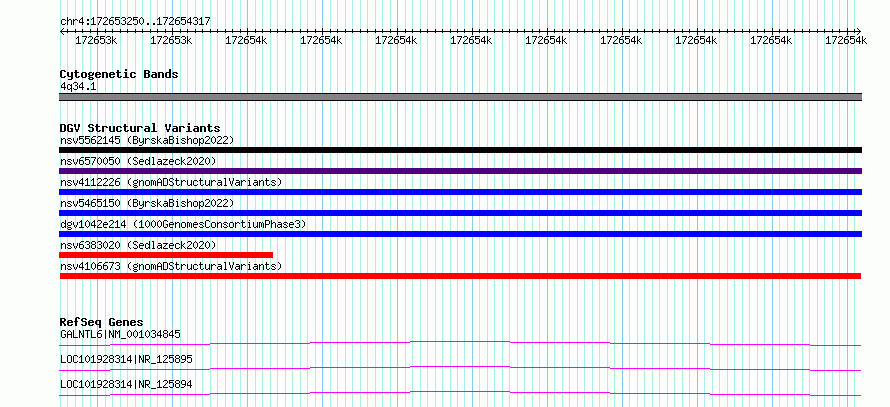Open the nsv6570050 (Sedlazeck2020) variant label
This screenshot has width=890, height=407.
(138, 161)
